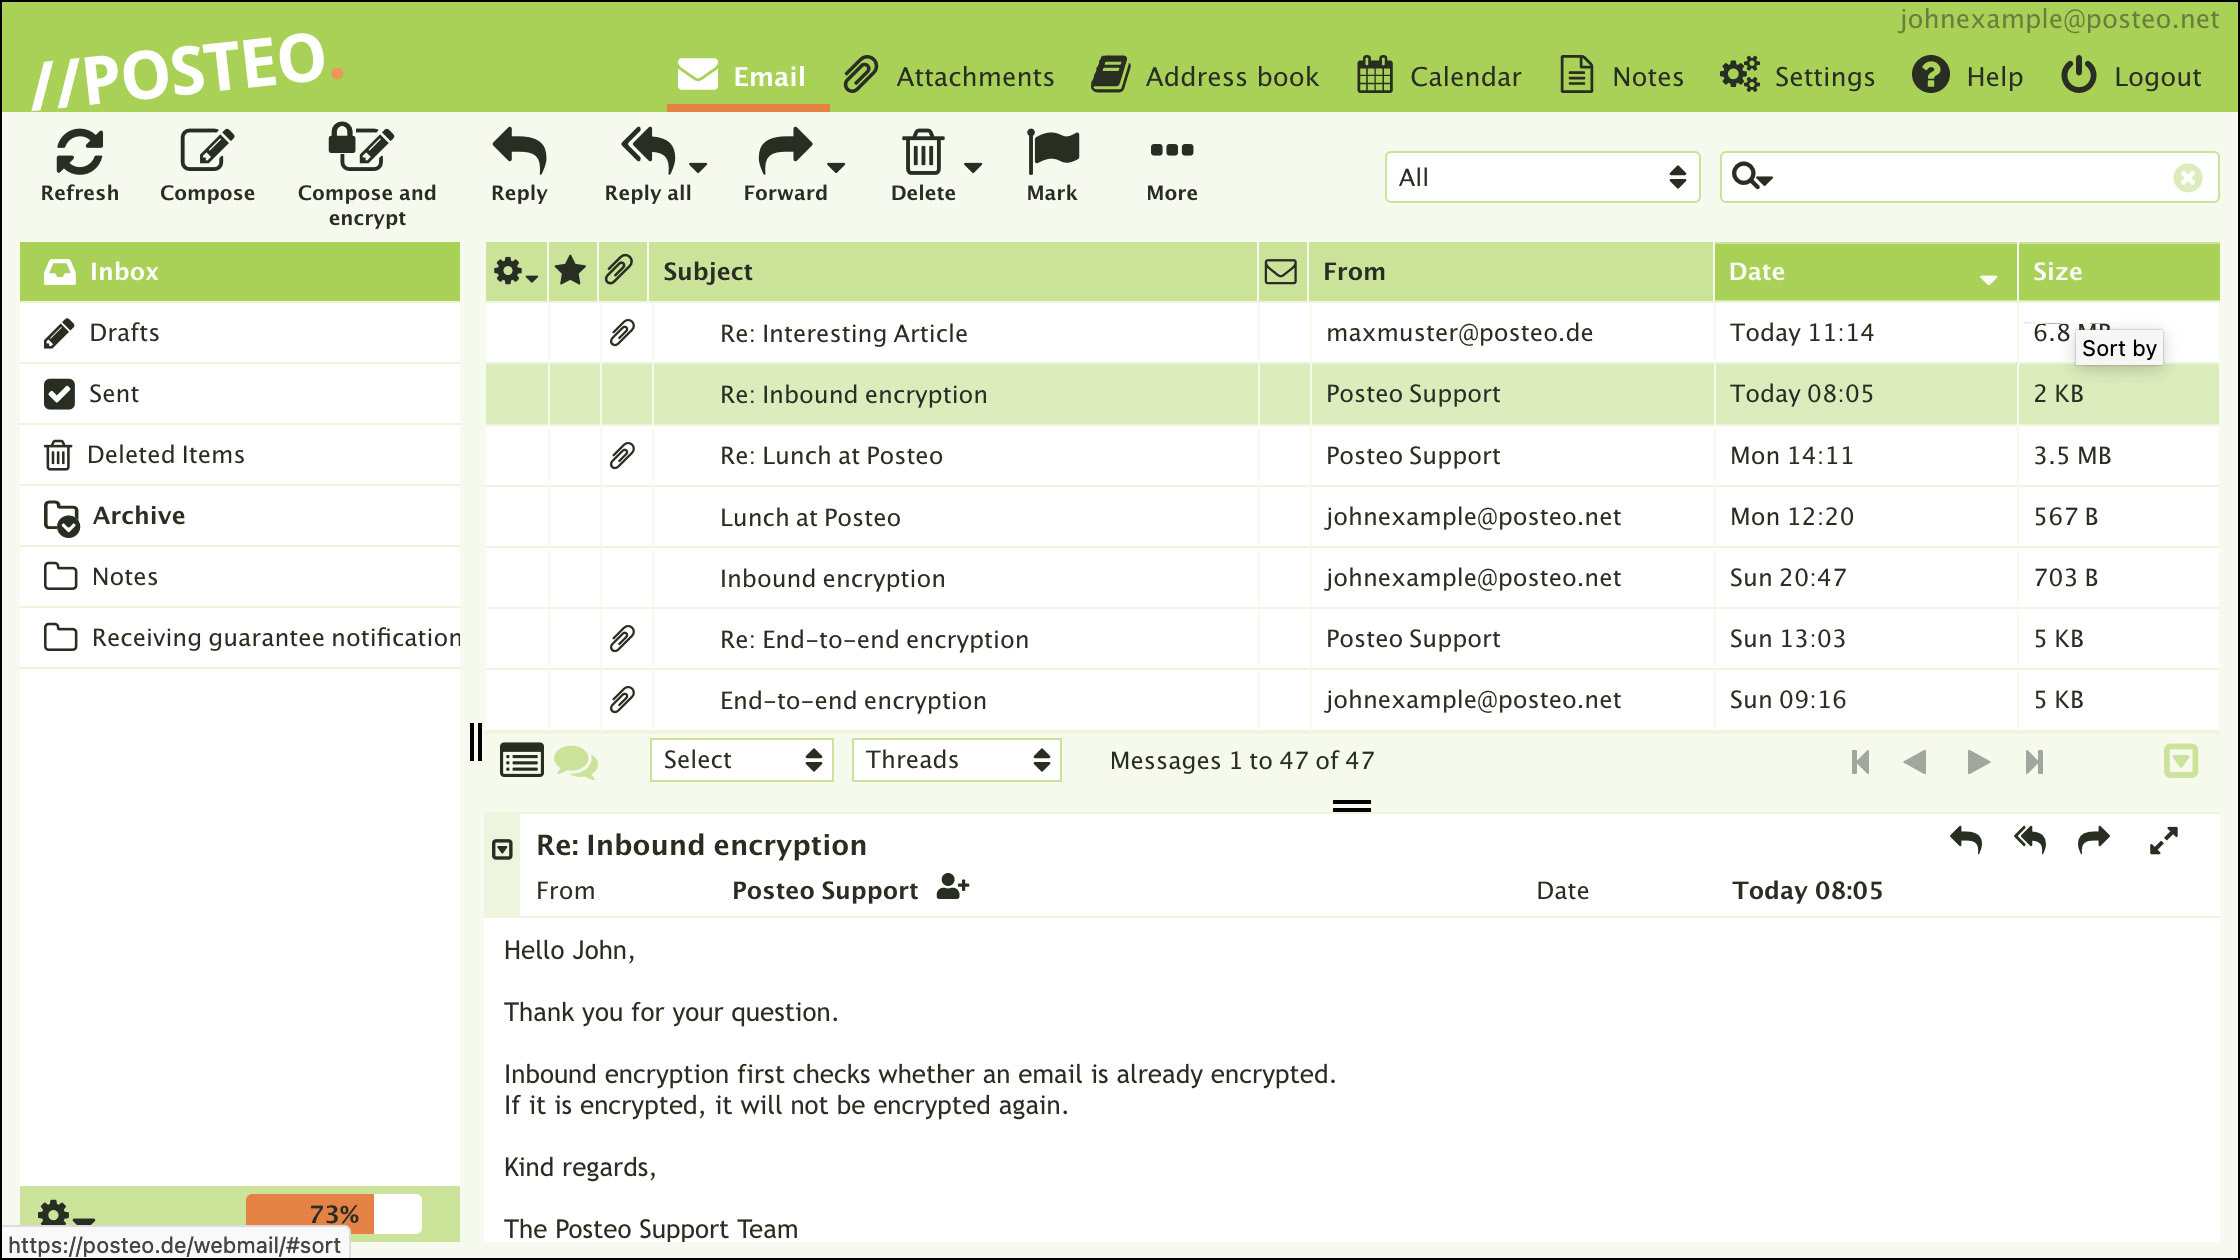This screenshot has height=1260, width=2240.
Task: Open the Deleted Items folder
Action: tap(240, 454)
